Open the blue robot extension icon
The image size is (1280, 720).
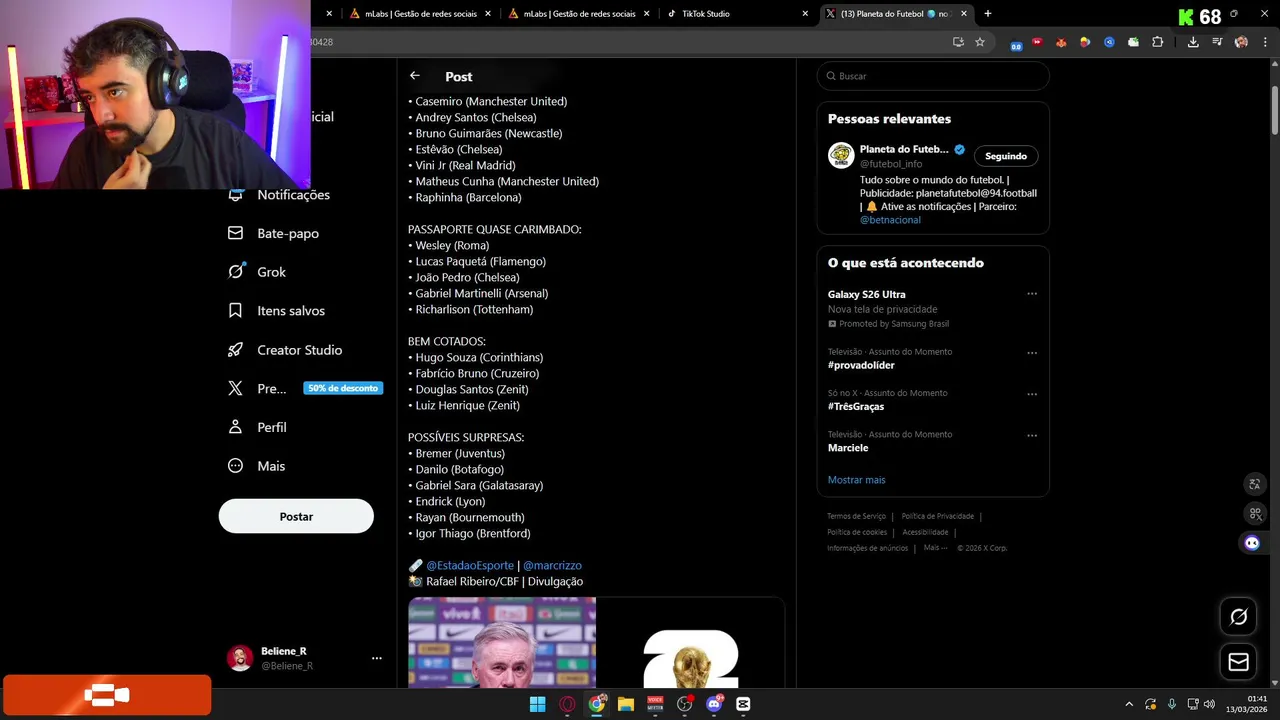tap(1109, 42)
